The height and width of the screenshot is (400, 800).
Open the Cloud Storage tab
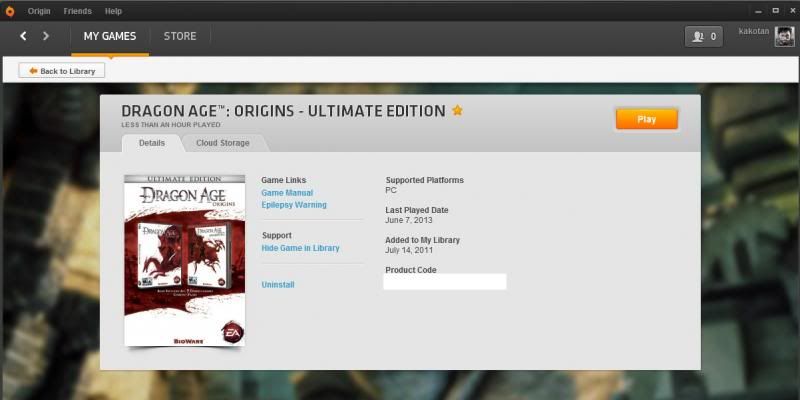222,143
